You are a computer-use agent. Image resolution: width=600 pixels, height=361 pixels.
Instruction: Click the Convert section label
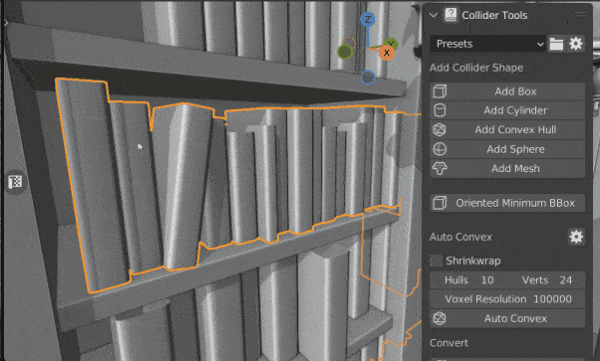449,343
